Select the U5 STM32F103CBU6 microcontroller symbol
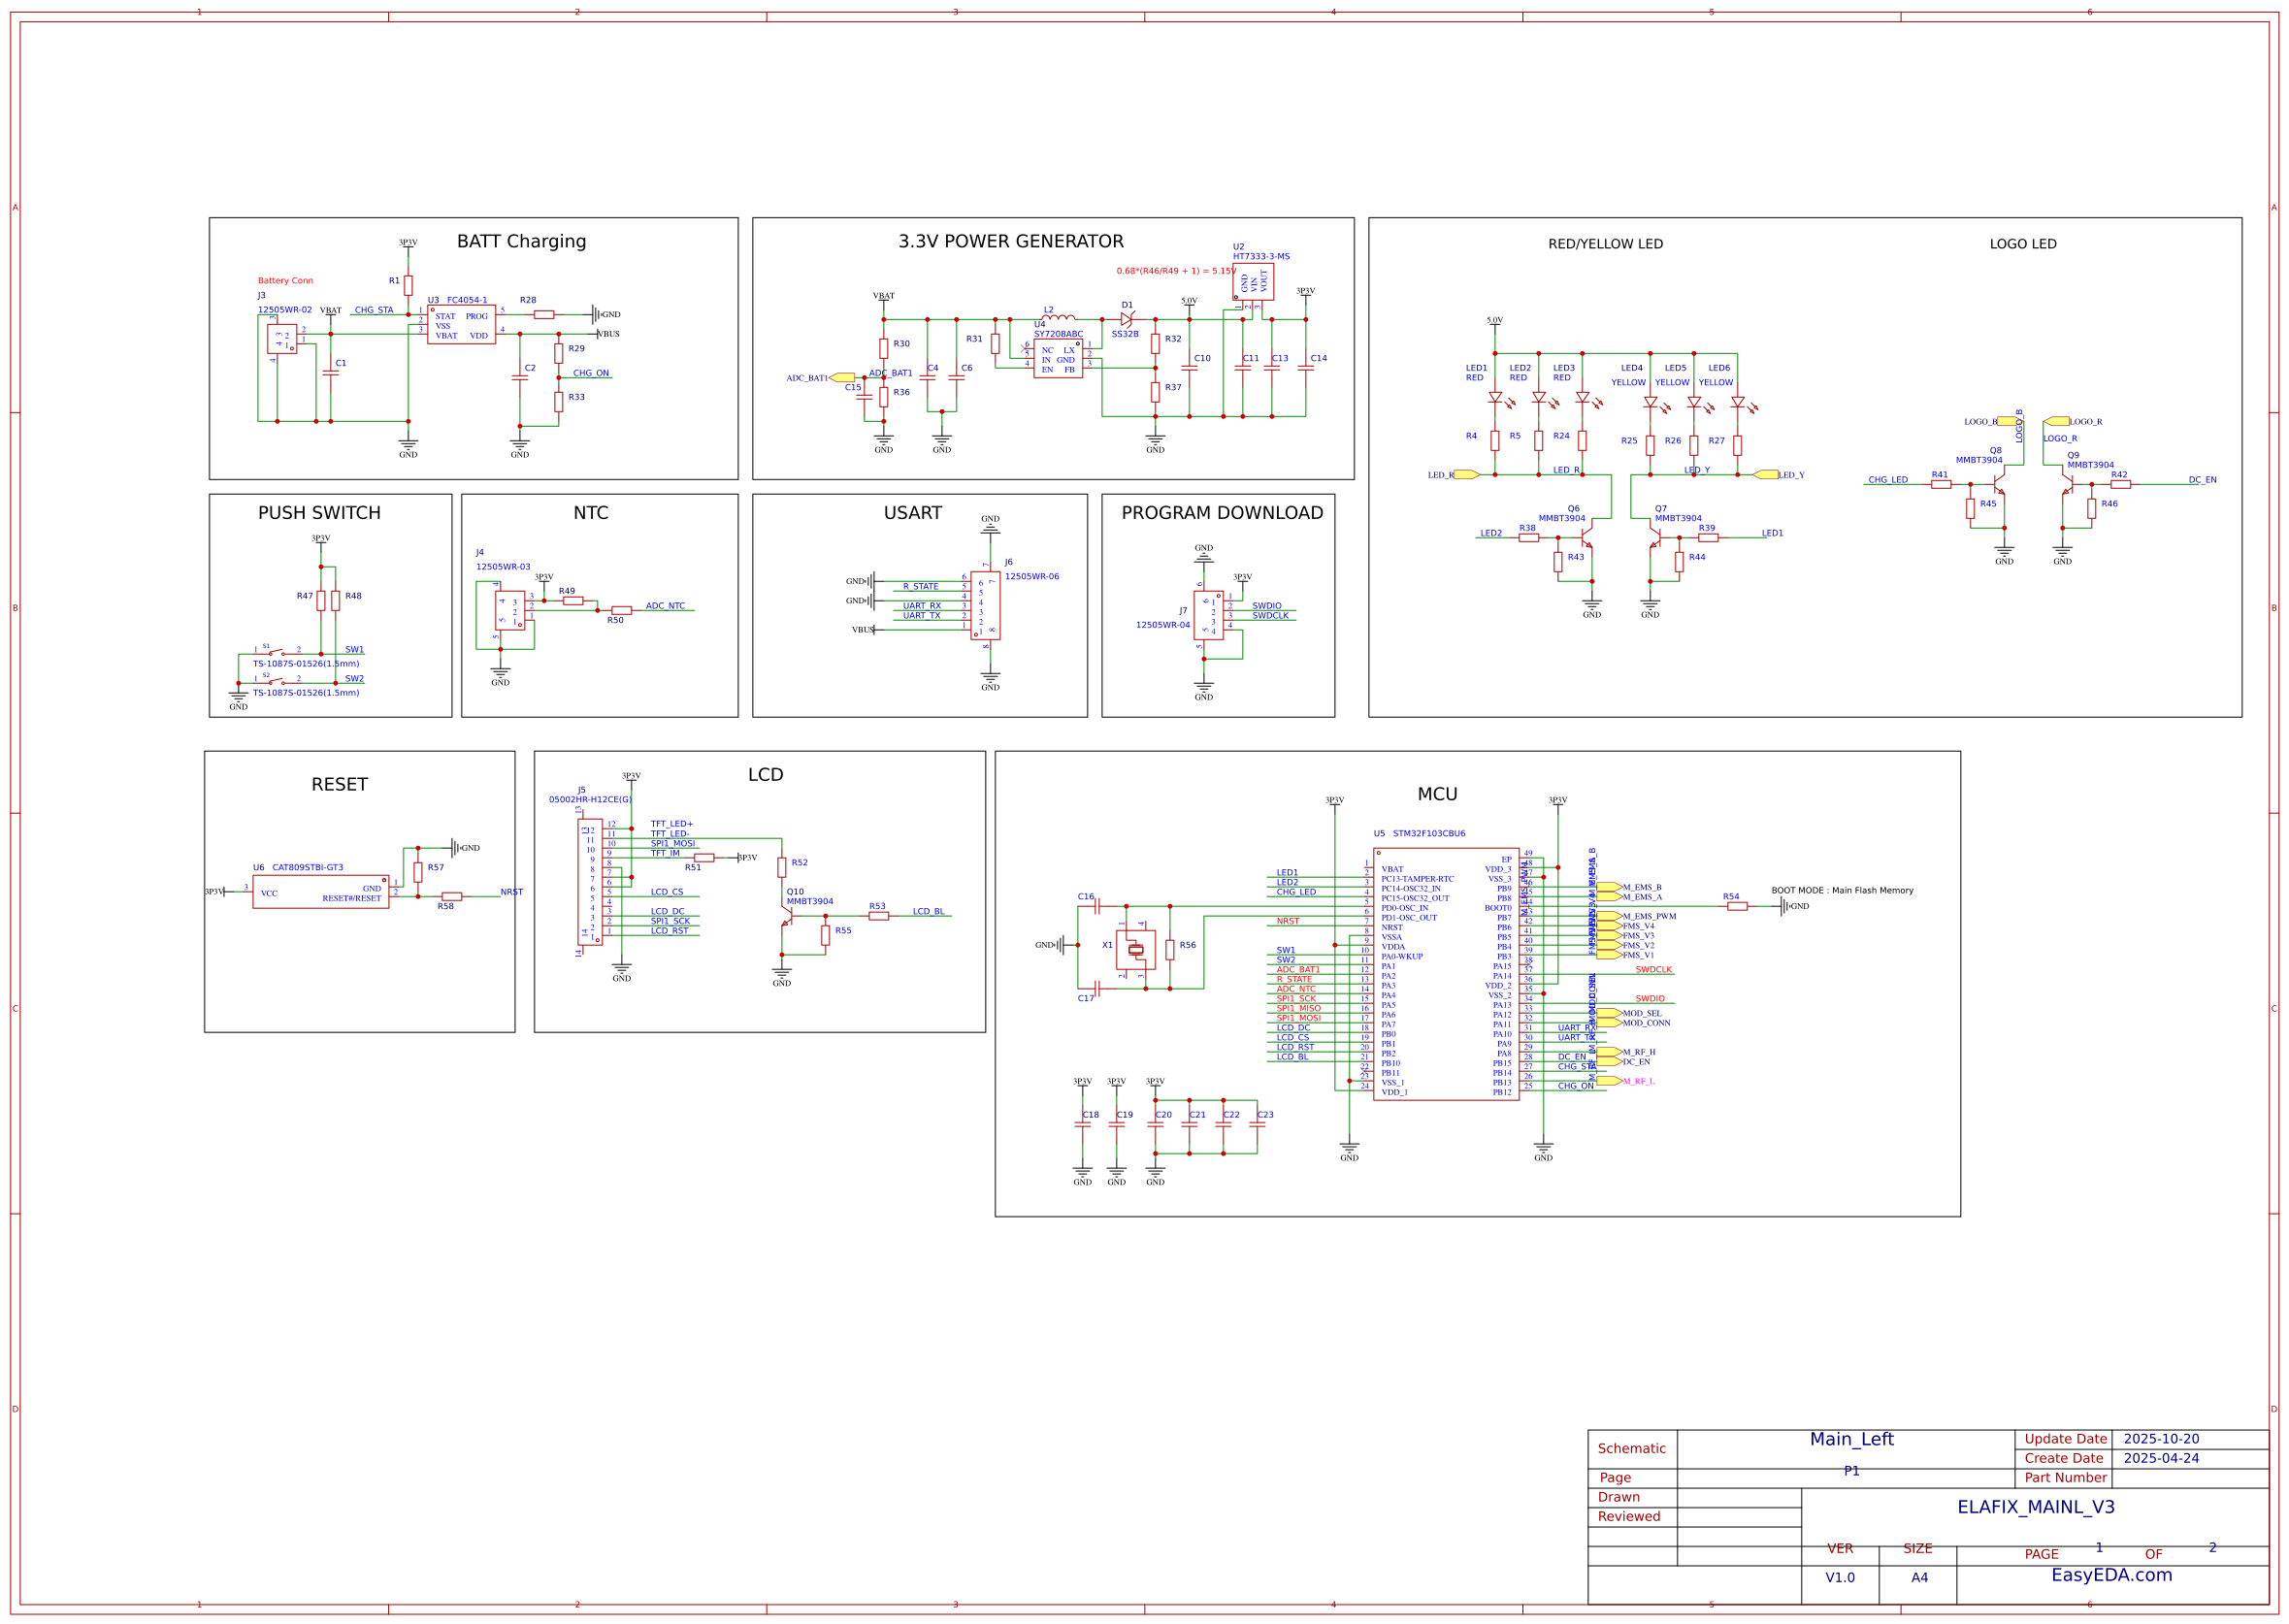 tap(1446, 975)
